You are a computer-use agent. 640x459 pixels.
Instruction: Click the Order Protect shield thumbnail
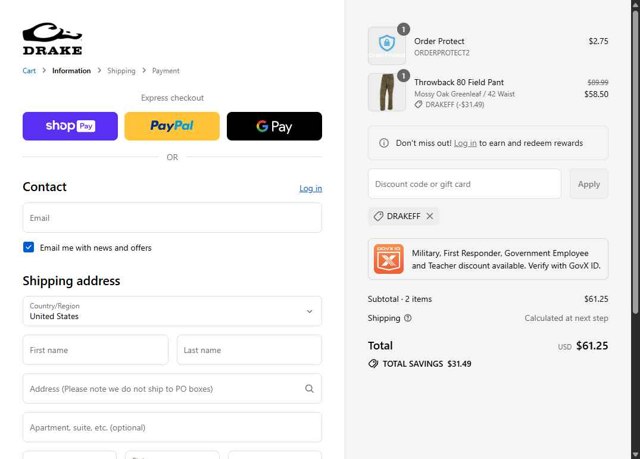(x=387, y=46)
